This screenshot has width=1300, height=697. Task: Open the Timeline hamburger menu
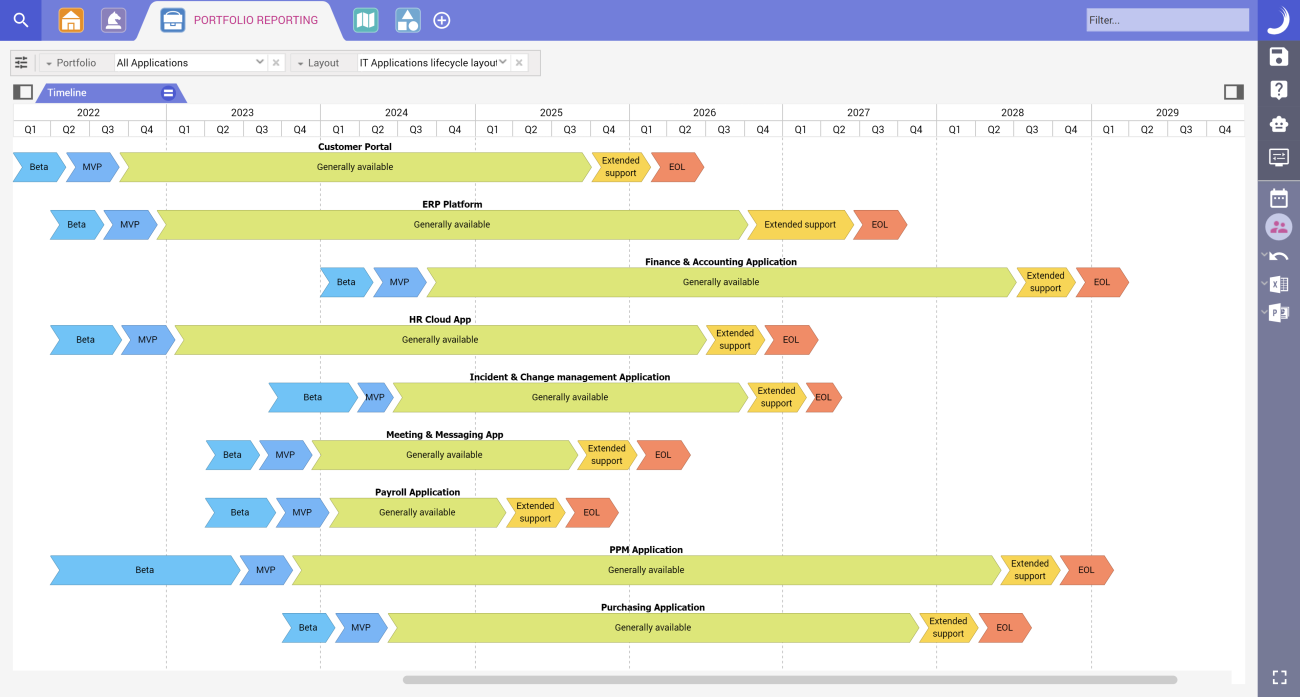pos(167,91)
